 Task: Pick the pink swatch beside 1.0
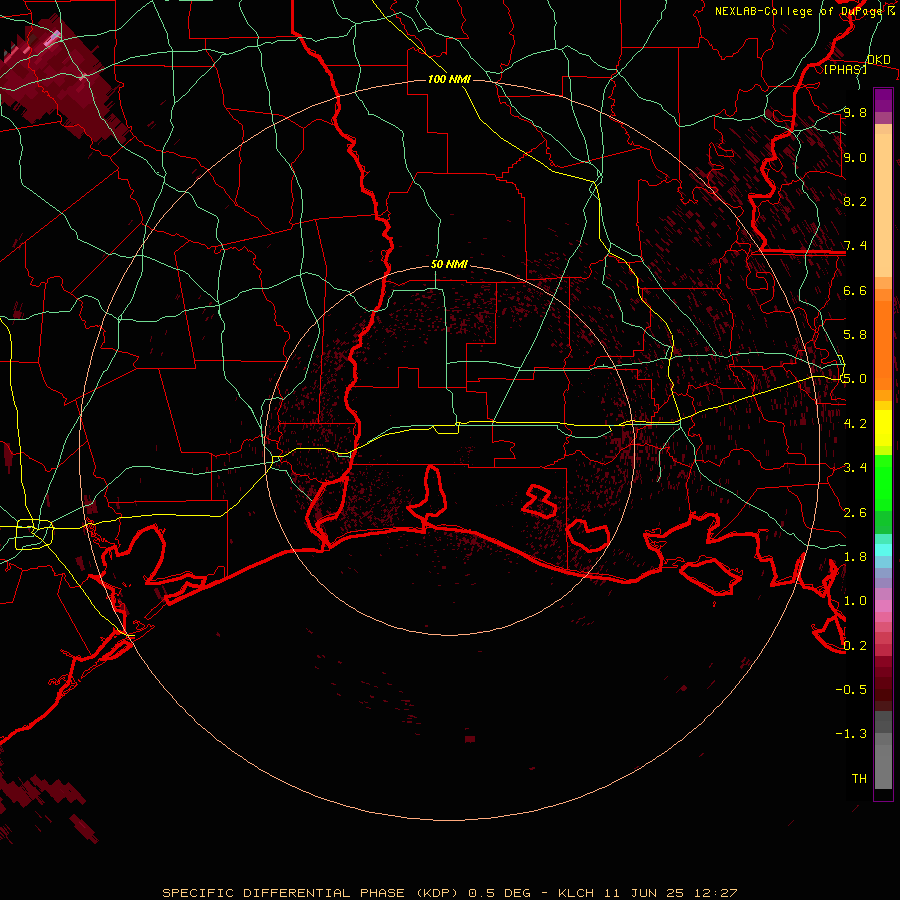coord(883,606)
